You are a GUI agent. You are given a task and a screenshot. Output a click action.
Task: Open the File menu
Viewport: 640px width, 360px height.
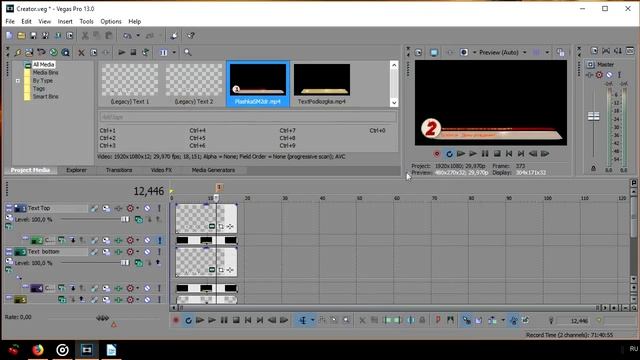click(x=10, y=22)
